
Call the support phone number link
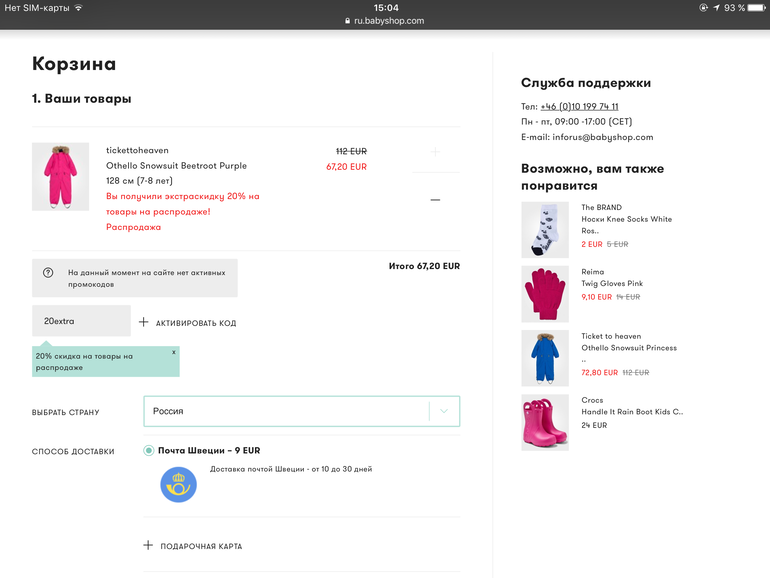point(579,107)
